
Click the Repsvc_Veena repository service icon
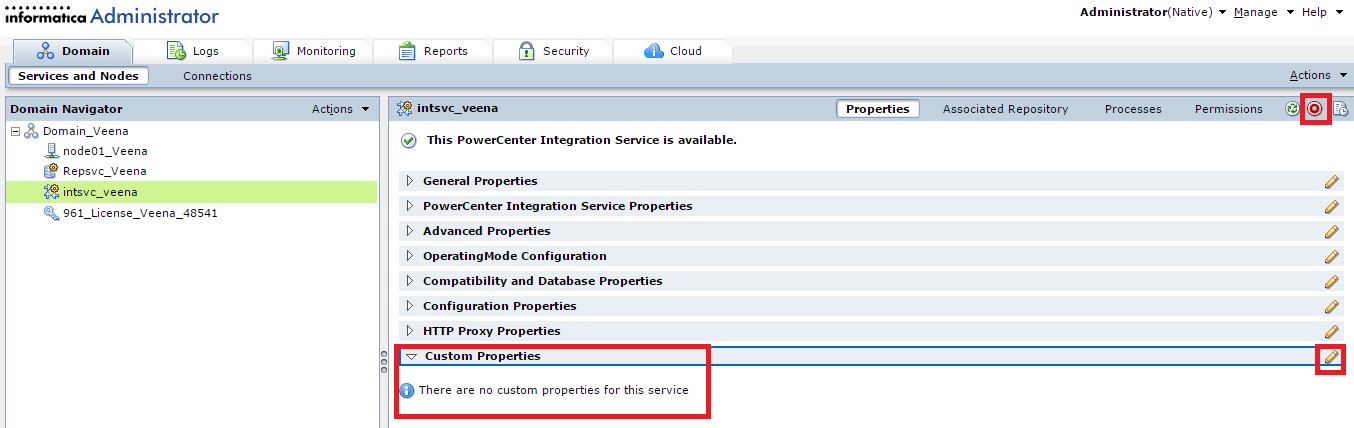[x=52, y=171]
